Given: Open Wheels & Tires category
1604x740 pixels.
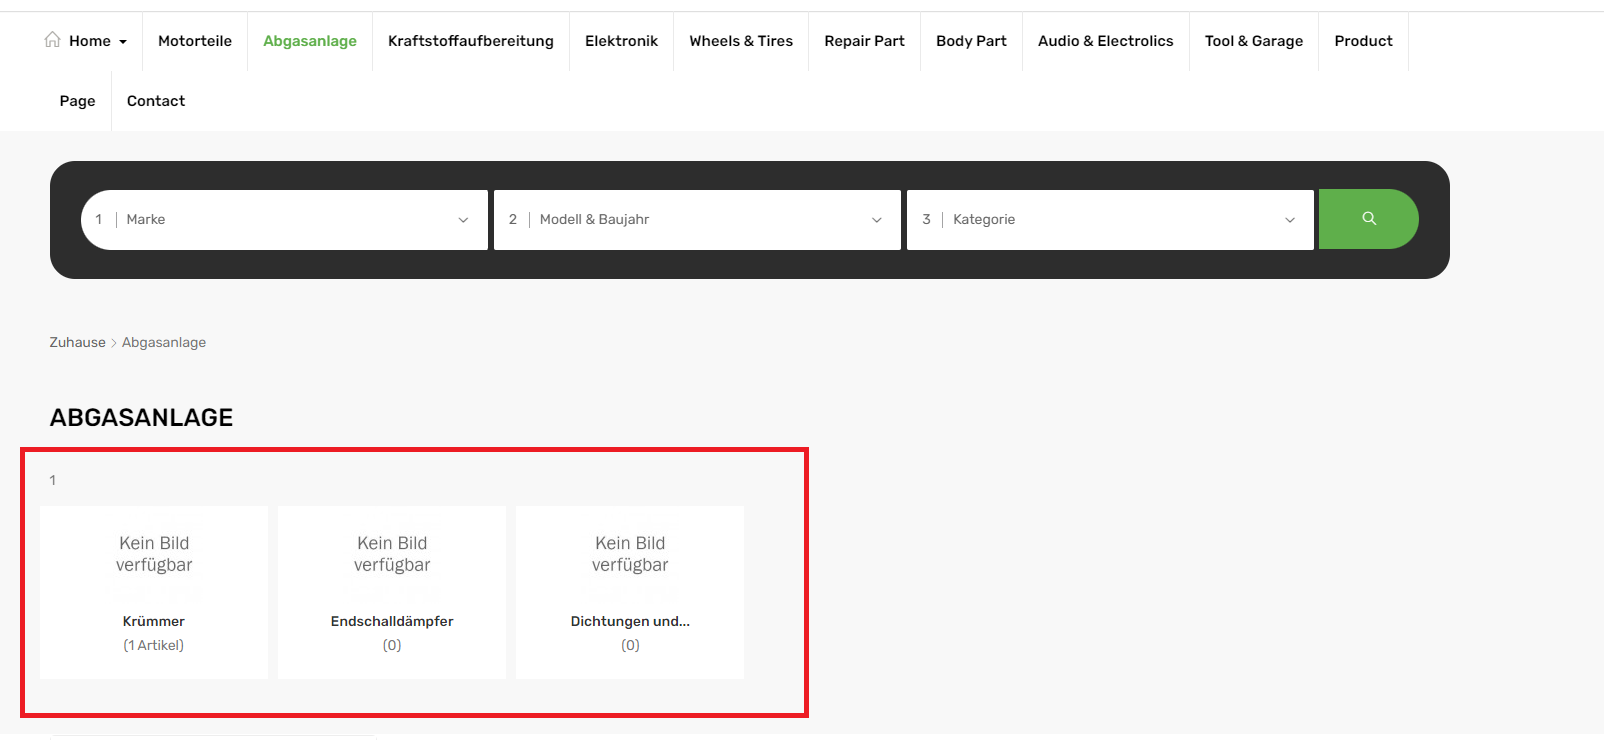Looking at the screenshot, I should (741, 41).
